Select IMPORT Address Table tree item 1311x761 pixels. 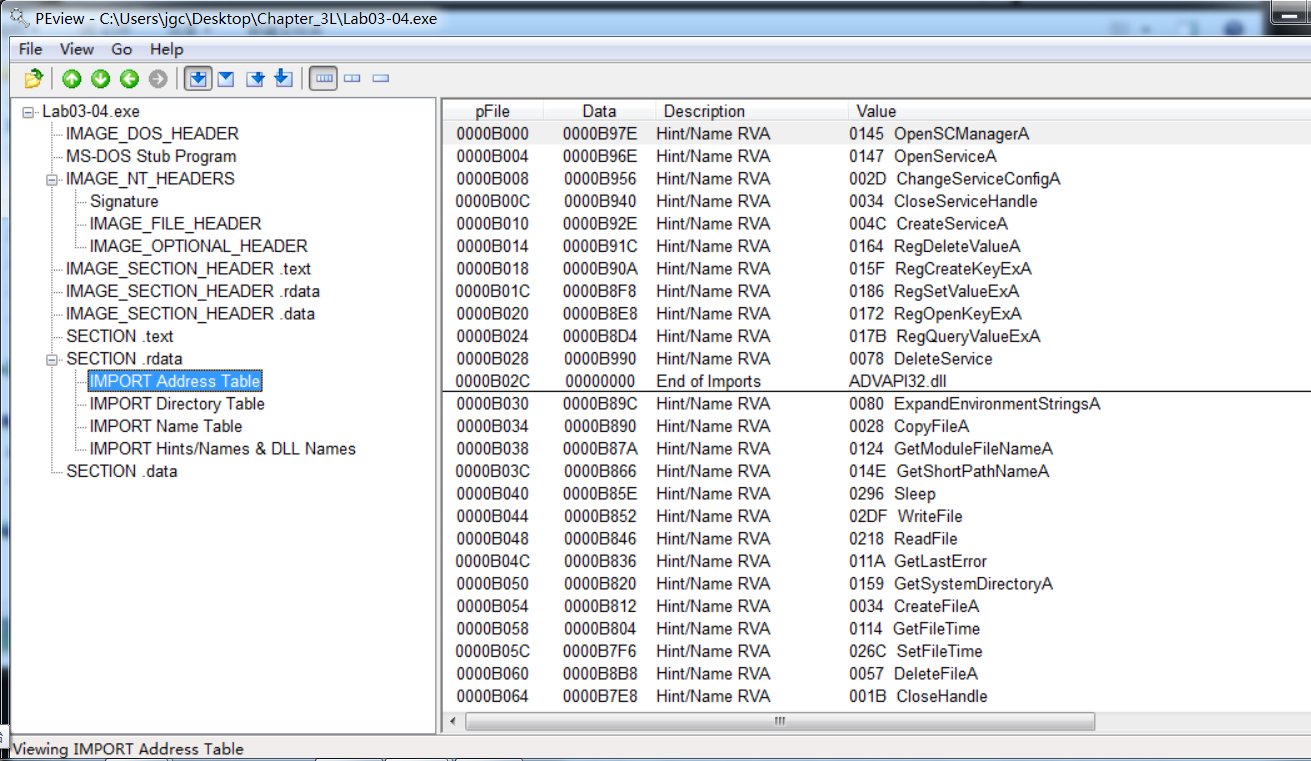point(175,381)
